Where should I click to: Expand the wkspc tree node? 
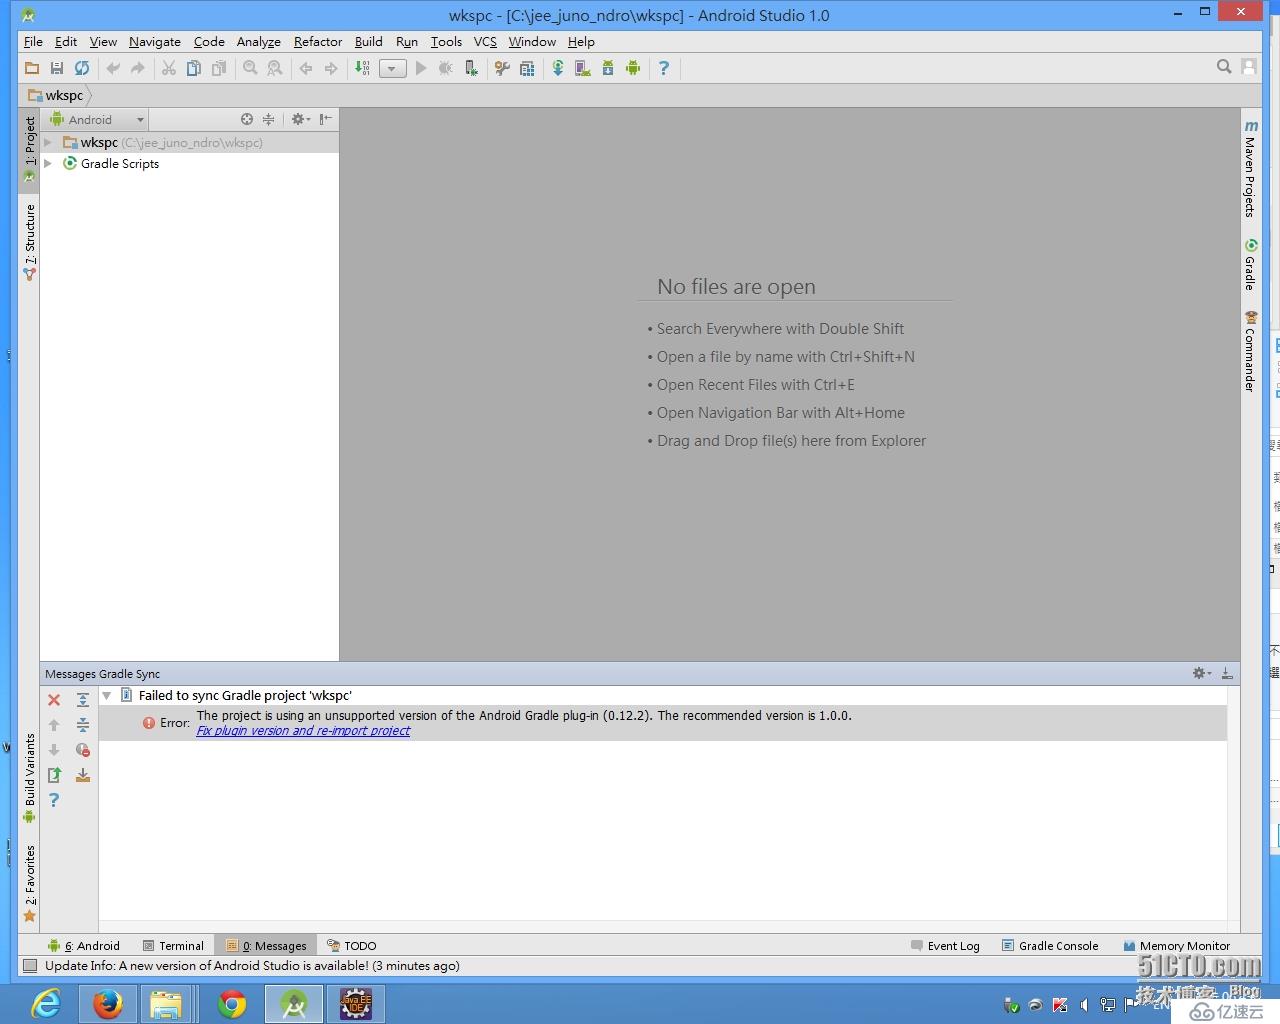click(x=47, y=143)
